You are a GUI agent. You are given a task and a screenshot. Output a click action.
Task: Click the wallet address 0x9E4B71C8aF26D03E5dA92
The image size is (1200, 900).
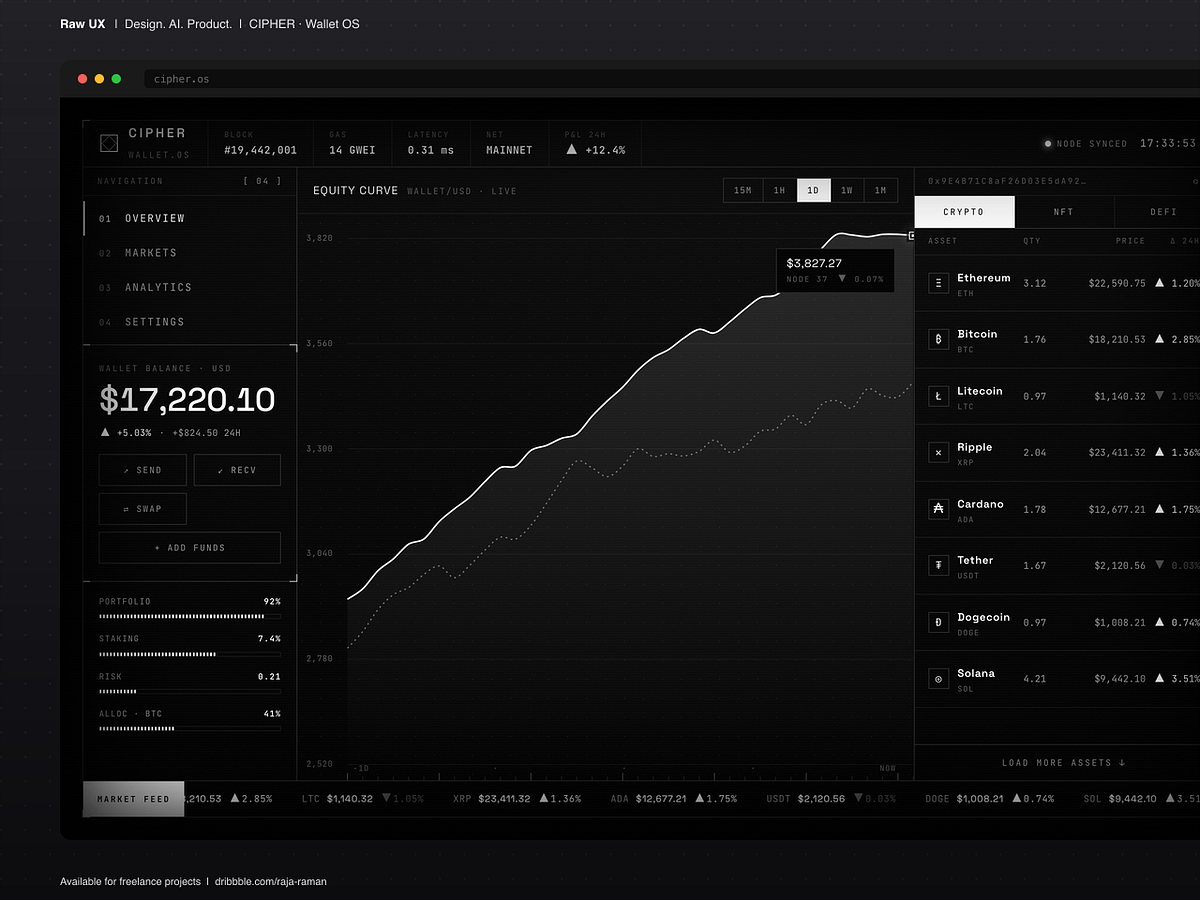(1006, 182)
